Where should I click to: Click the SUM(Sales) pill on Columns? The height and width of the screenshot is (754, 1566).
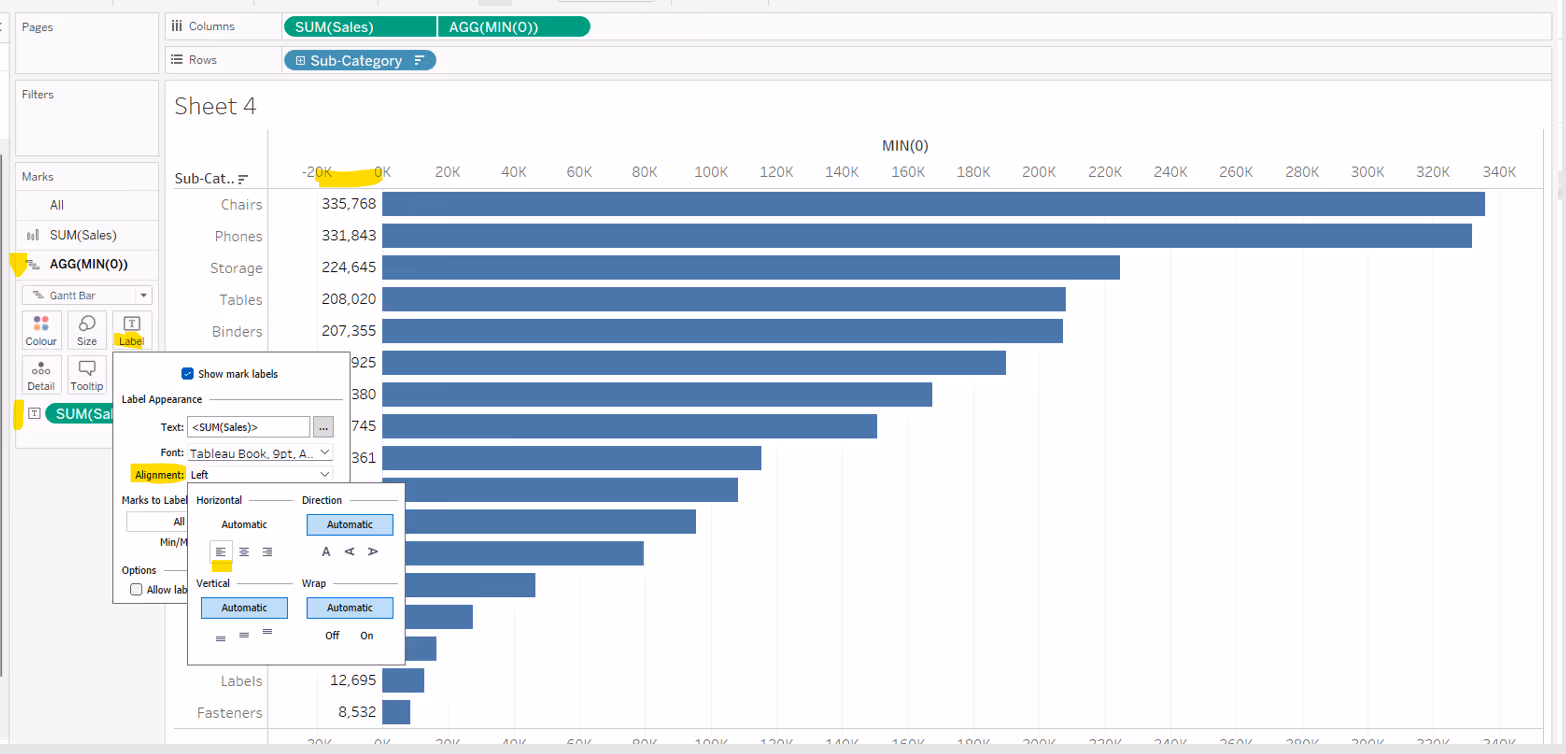360,27
